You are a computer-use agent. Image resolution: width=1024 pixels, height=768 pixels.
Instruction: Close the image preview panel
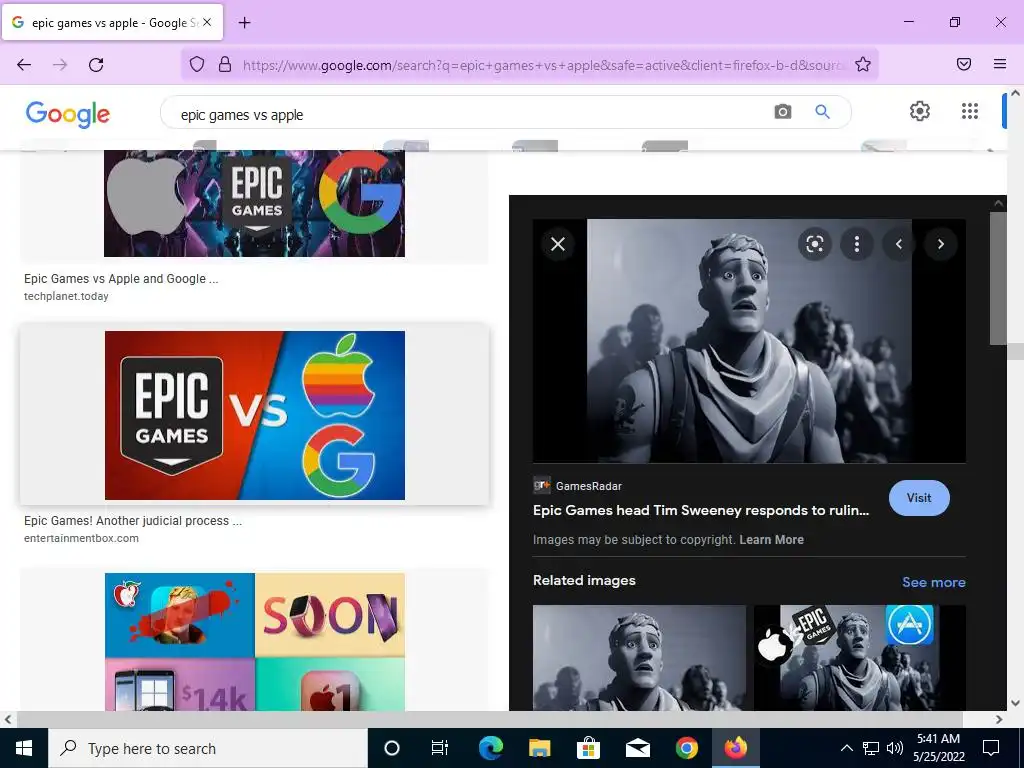click(558, 244)
